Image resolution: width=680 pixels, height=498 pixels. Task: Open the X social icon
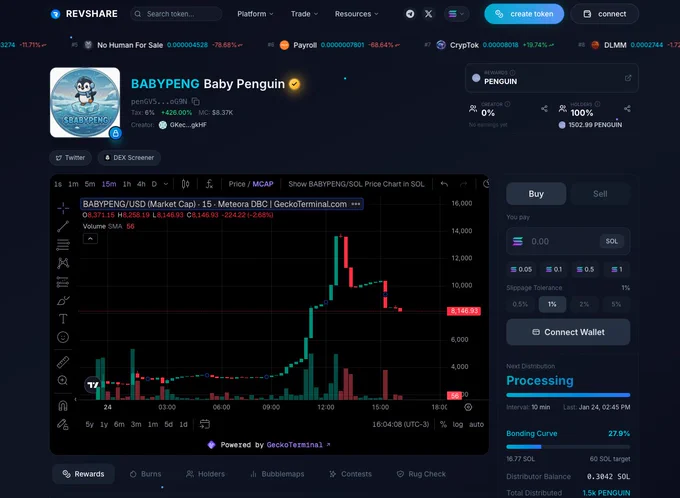click(428, 14)
